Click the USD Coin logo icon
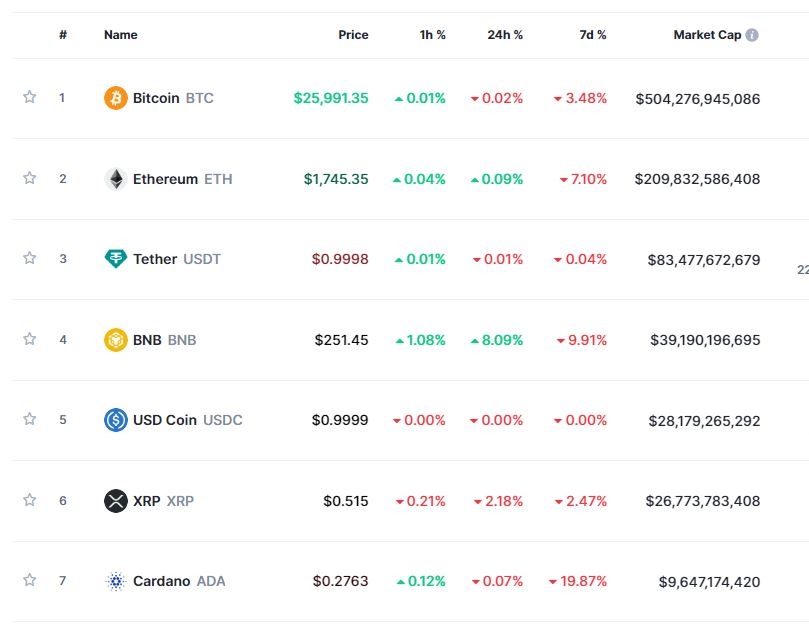Image resolution: width=809 pixels, height=627 pixels. click(116, 420)
